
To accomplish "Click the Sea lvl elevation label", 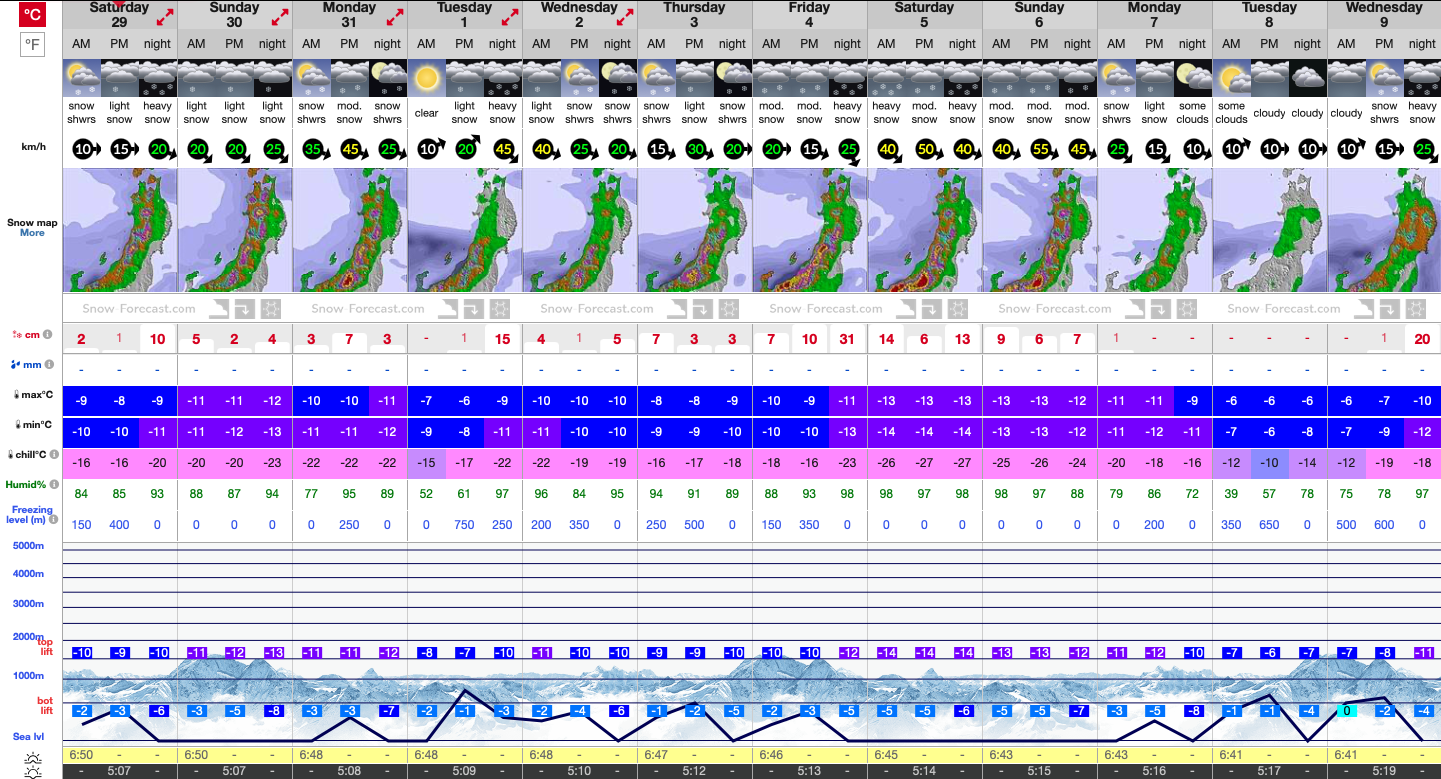I will coord(27,737).
